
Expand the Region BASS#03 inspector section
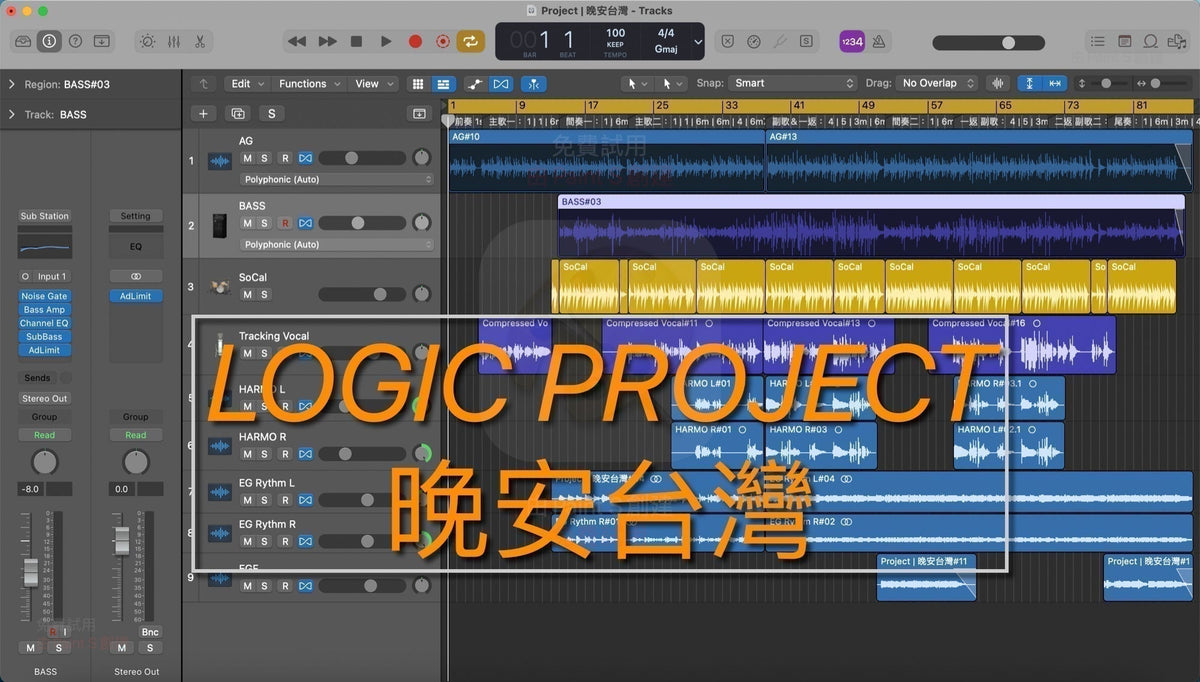[x=11, y=85]
